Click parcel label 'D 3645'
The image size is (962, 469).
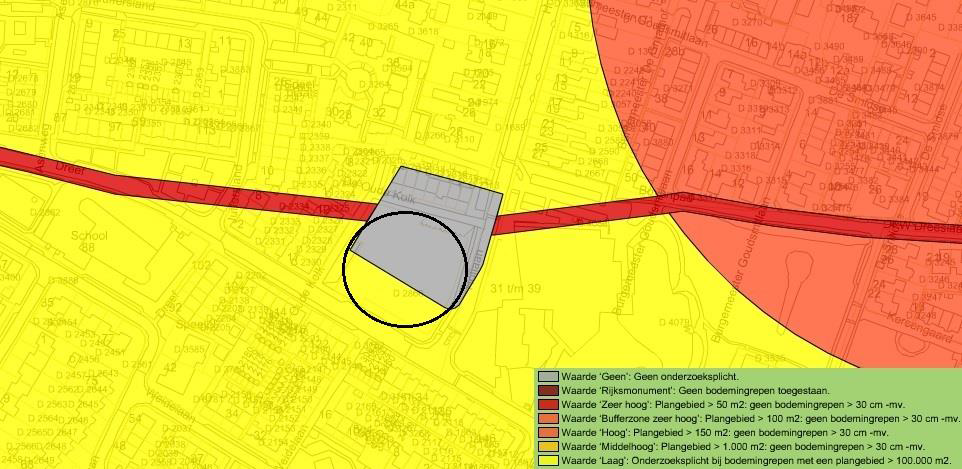coord(920,17)
